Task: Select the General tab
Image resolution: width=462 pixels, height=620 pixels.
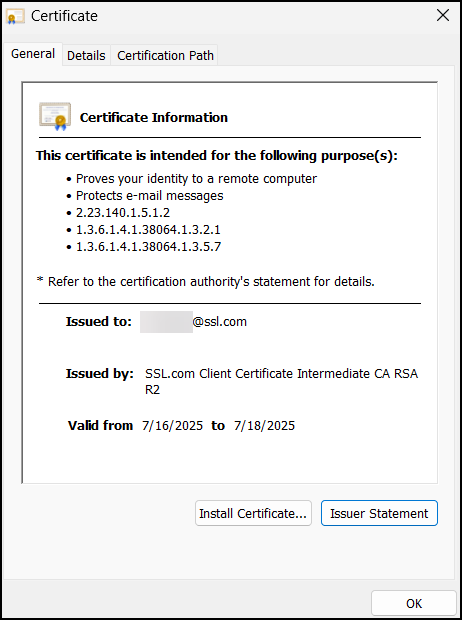Action: pyautogui.click(x=33, y=54)
